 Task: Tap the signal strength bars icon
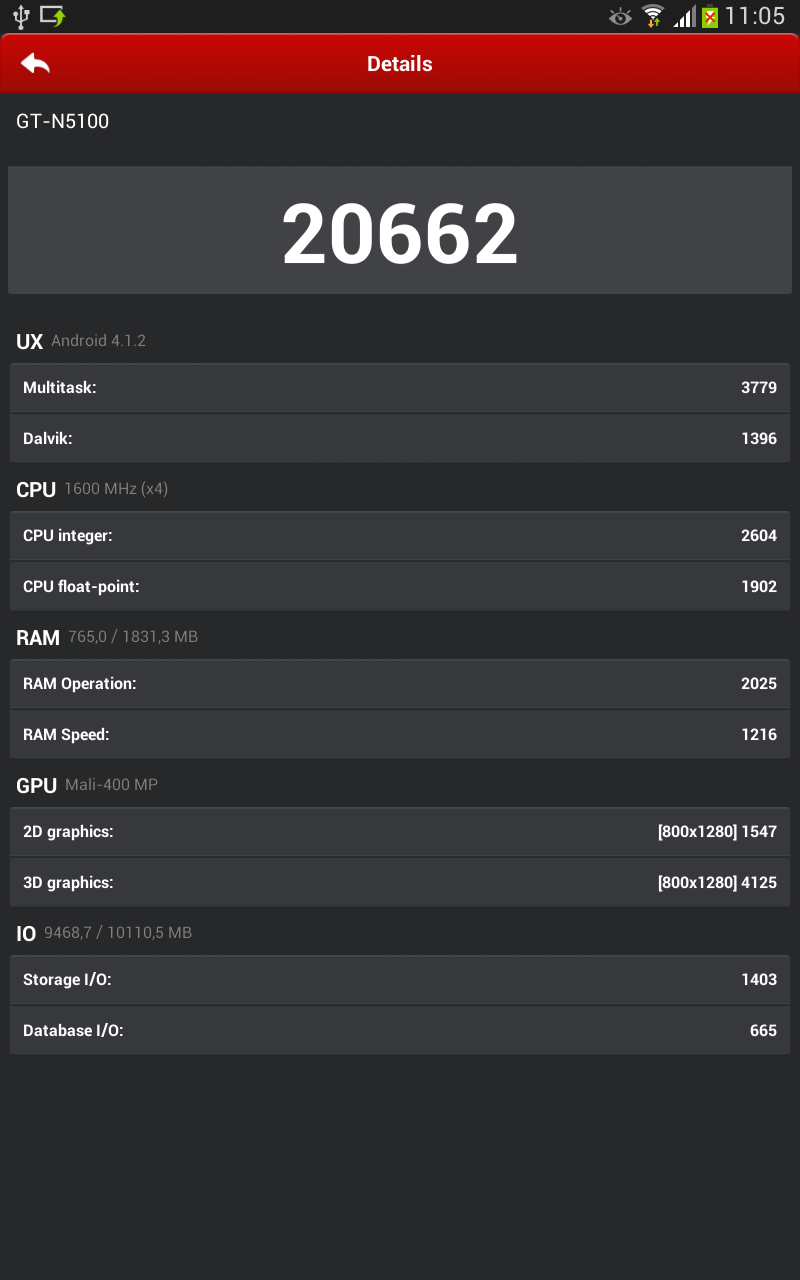(684, 16)
